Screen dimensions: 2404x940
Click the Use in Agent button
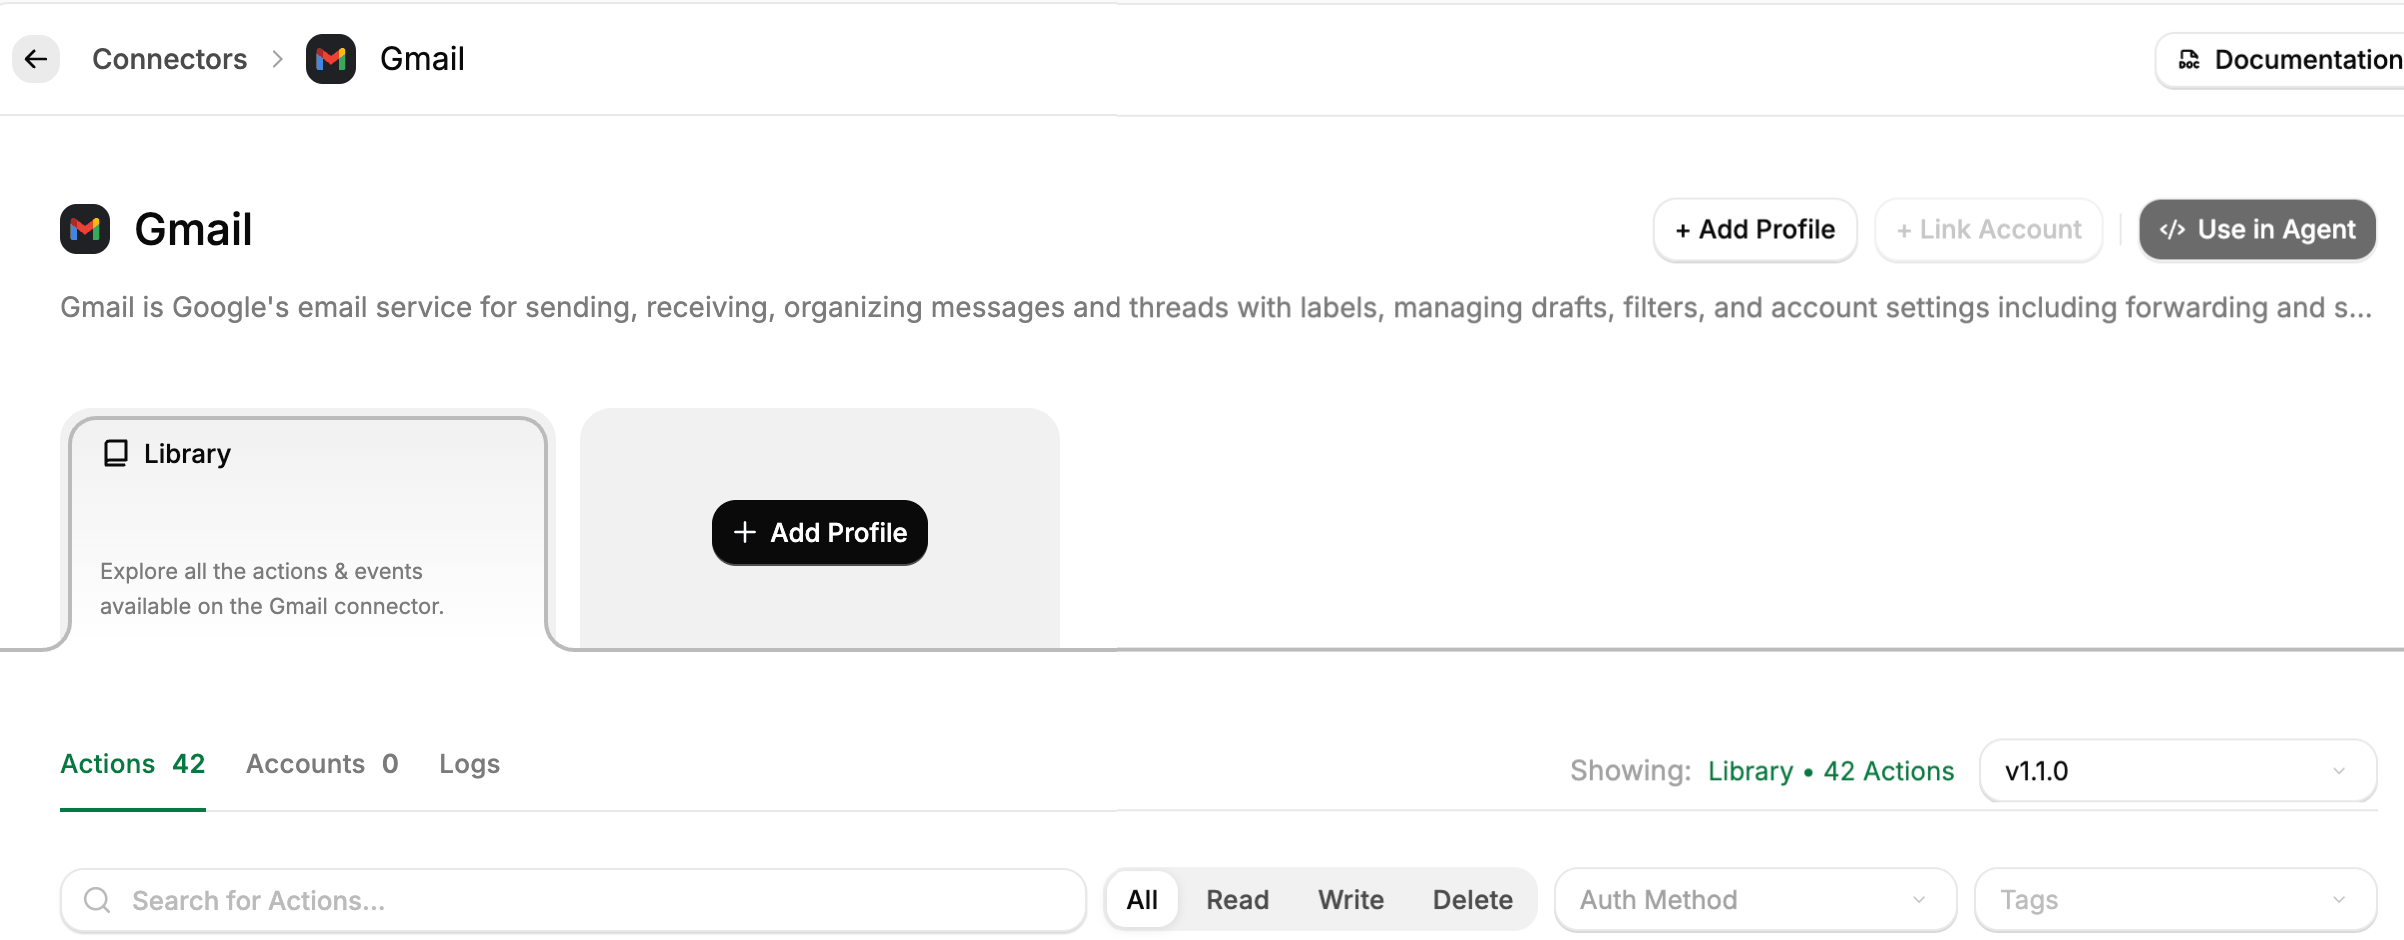click(2257, 230)
